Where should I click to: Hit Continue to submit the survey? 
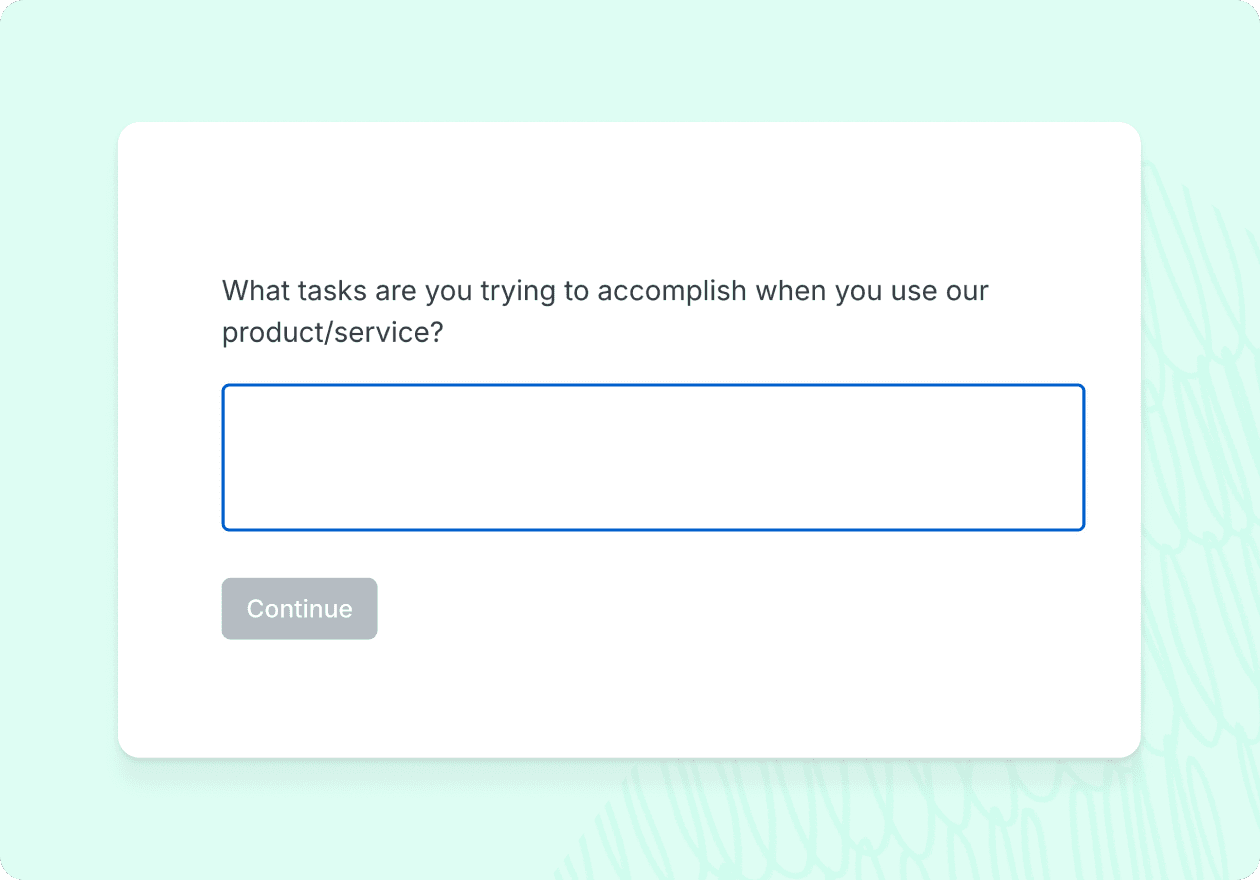[x=299, y=608]
